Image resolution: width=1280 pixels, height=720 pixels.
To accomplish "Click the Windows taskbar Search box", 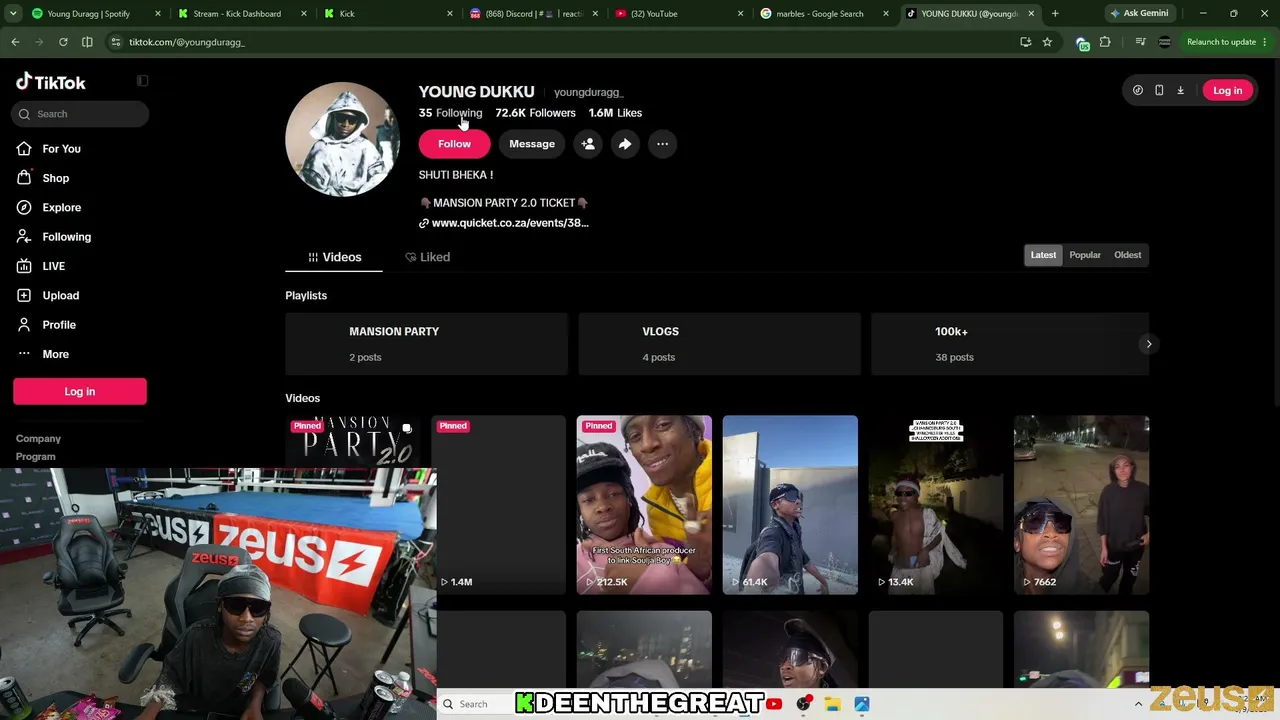I will [474, 704].
